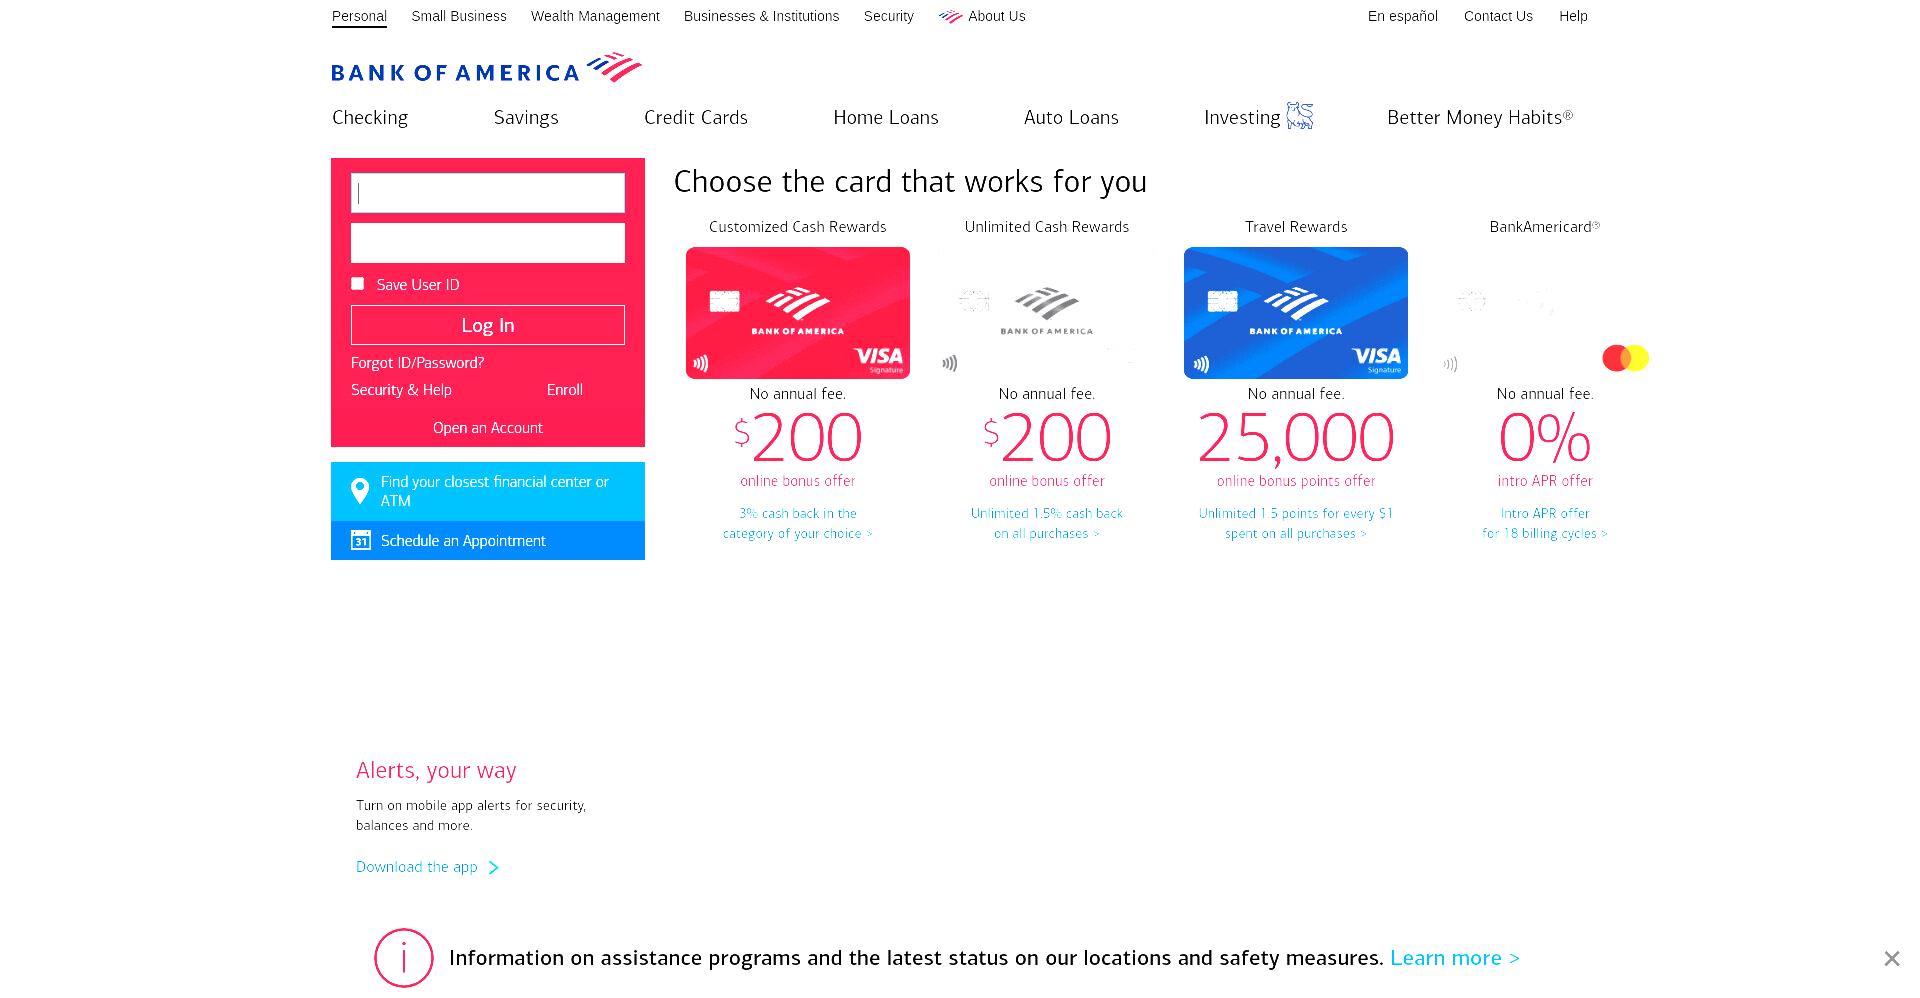The height and width of the screenshot is (998, 1920).
Task: Click the Log In button
Action: 488,325
